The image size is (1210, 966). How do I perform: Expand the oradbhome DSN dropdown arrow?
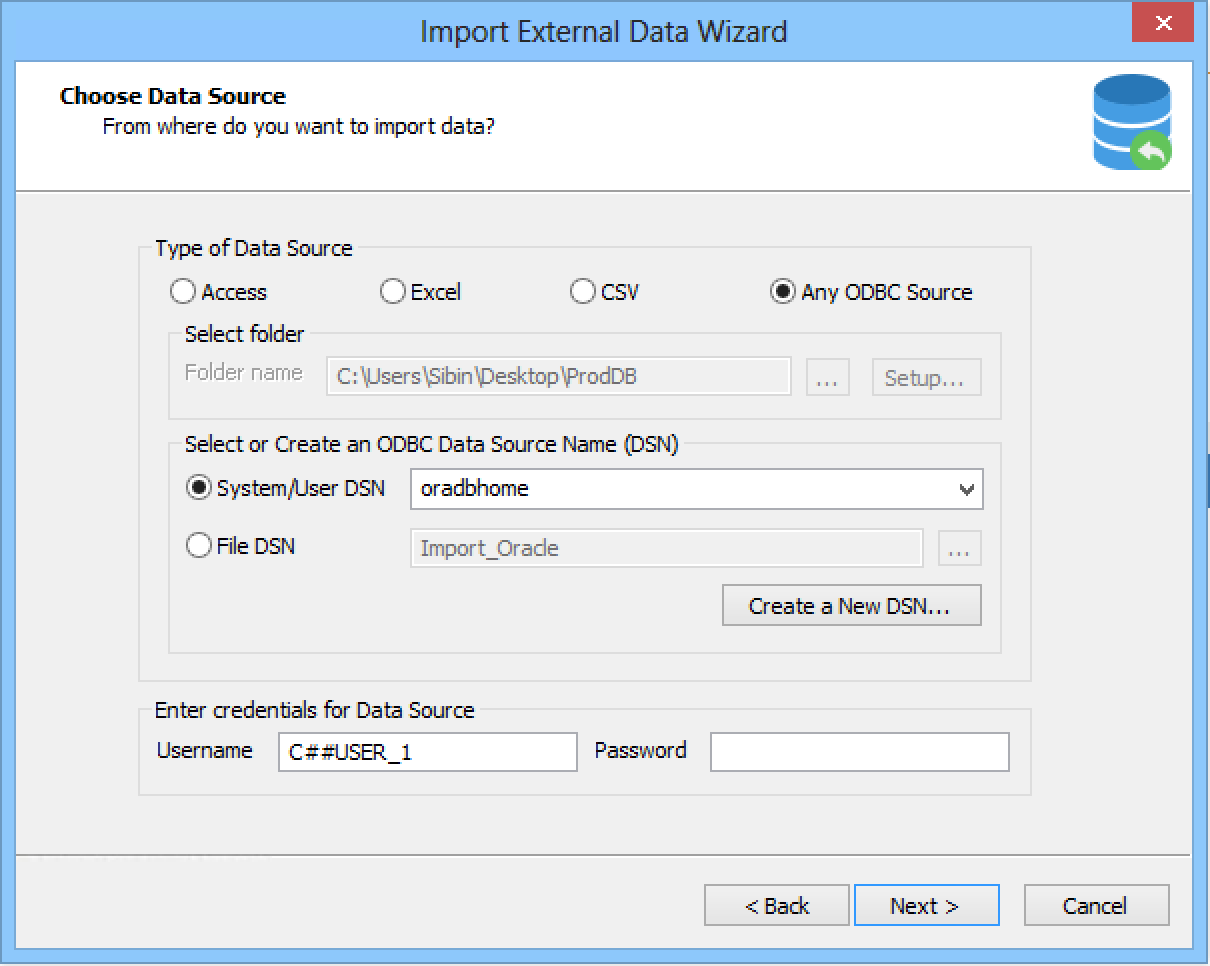(966, 490)
